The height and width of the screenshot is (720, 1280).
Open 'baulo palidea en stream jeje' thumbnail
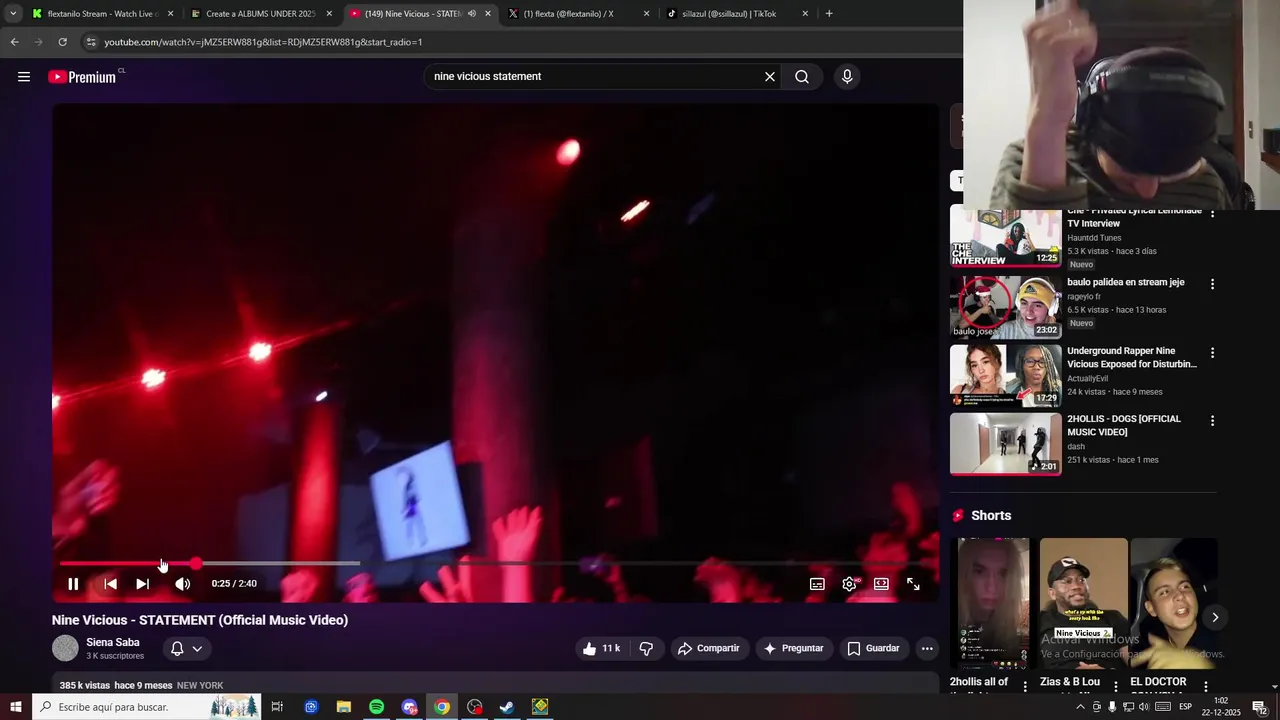(1005, 307)
